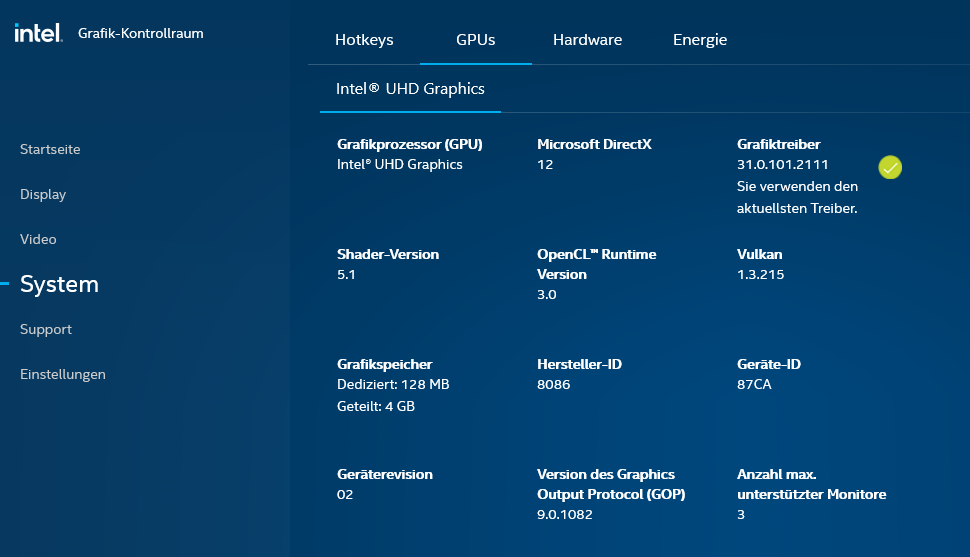Click the Vulkan version 1.3.215
Image resolution: width=970 pixels, height=557 pixels.
coord(760,275)
